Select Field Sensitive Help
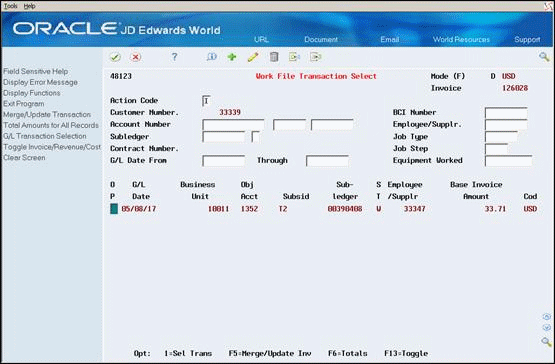 [x=35, y=72]
